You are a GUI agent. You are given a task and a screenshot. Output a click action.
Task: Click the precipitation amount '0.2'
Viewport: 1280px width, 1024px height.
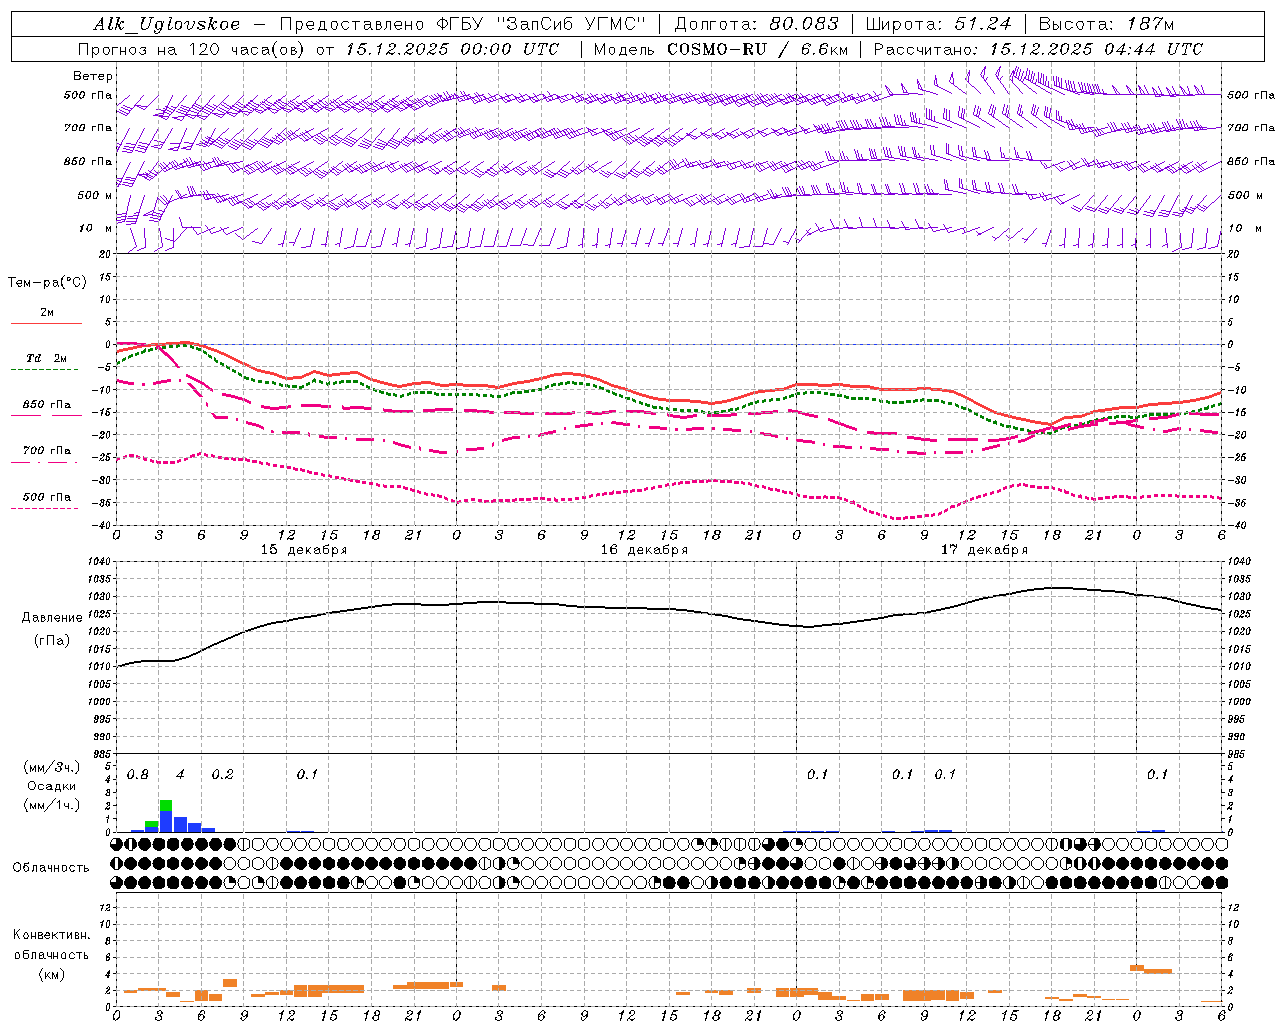click(222, 775)
